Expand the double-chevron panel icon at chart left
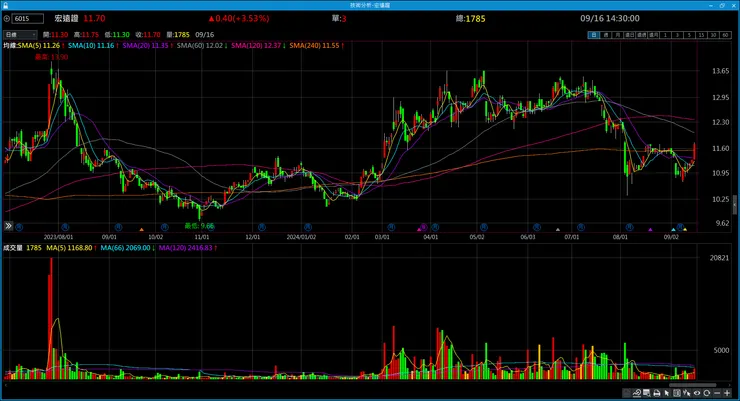740x401 pixels. click(x=8, y=226)
